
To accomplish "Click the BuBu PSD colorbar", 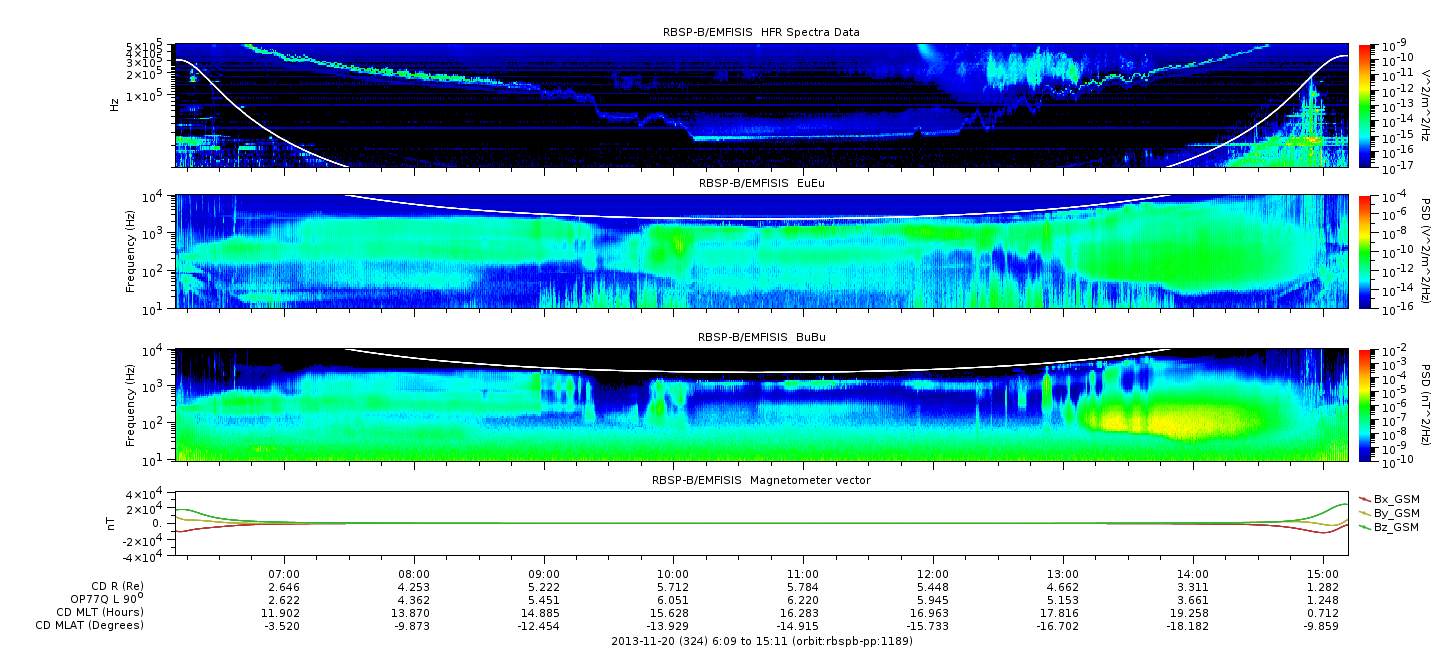I will click(x=1365, y=404).
